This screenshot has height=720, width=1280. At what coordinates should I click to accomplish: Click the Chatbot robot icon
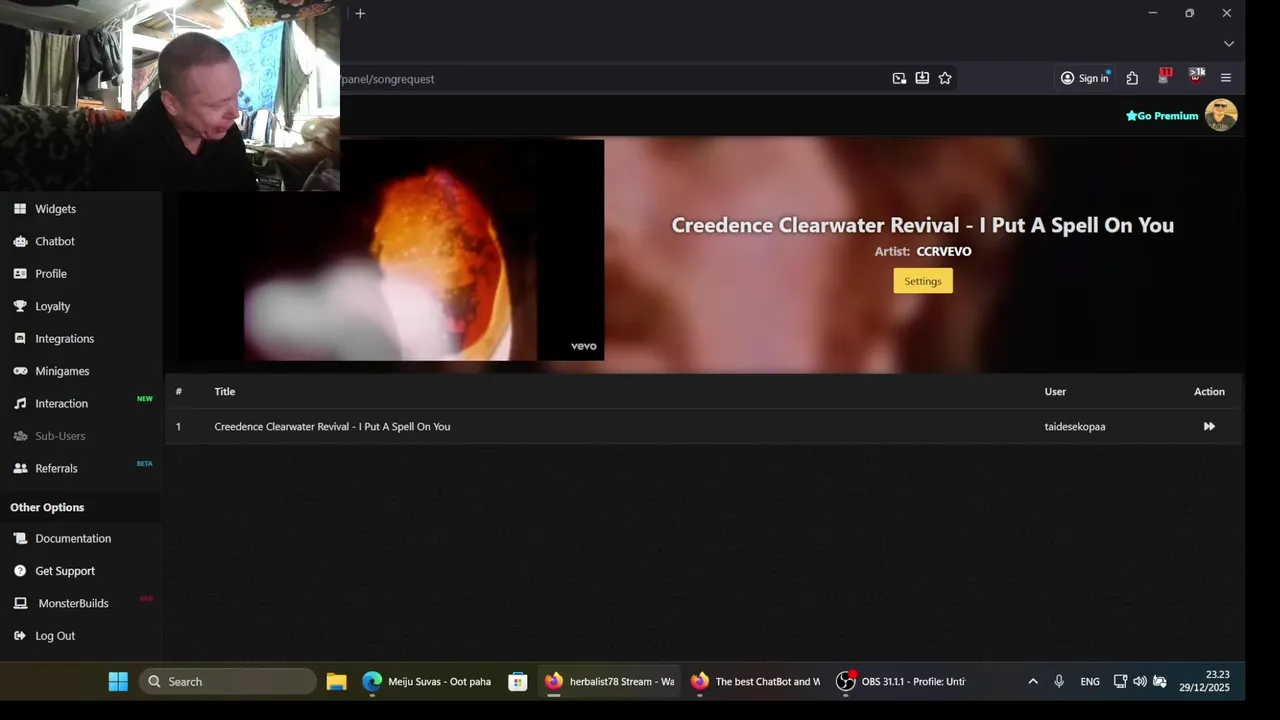[20, 241]
